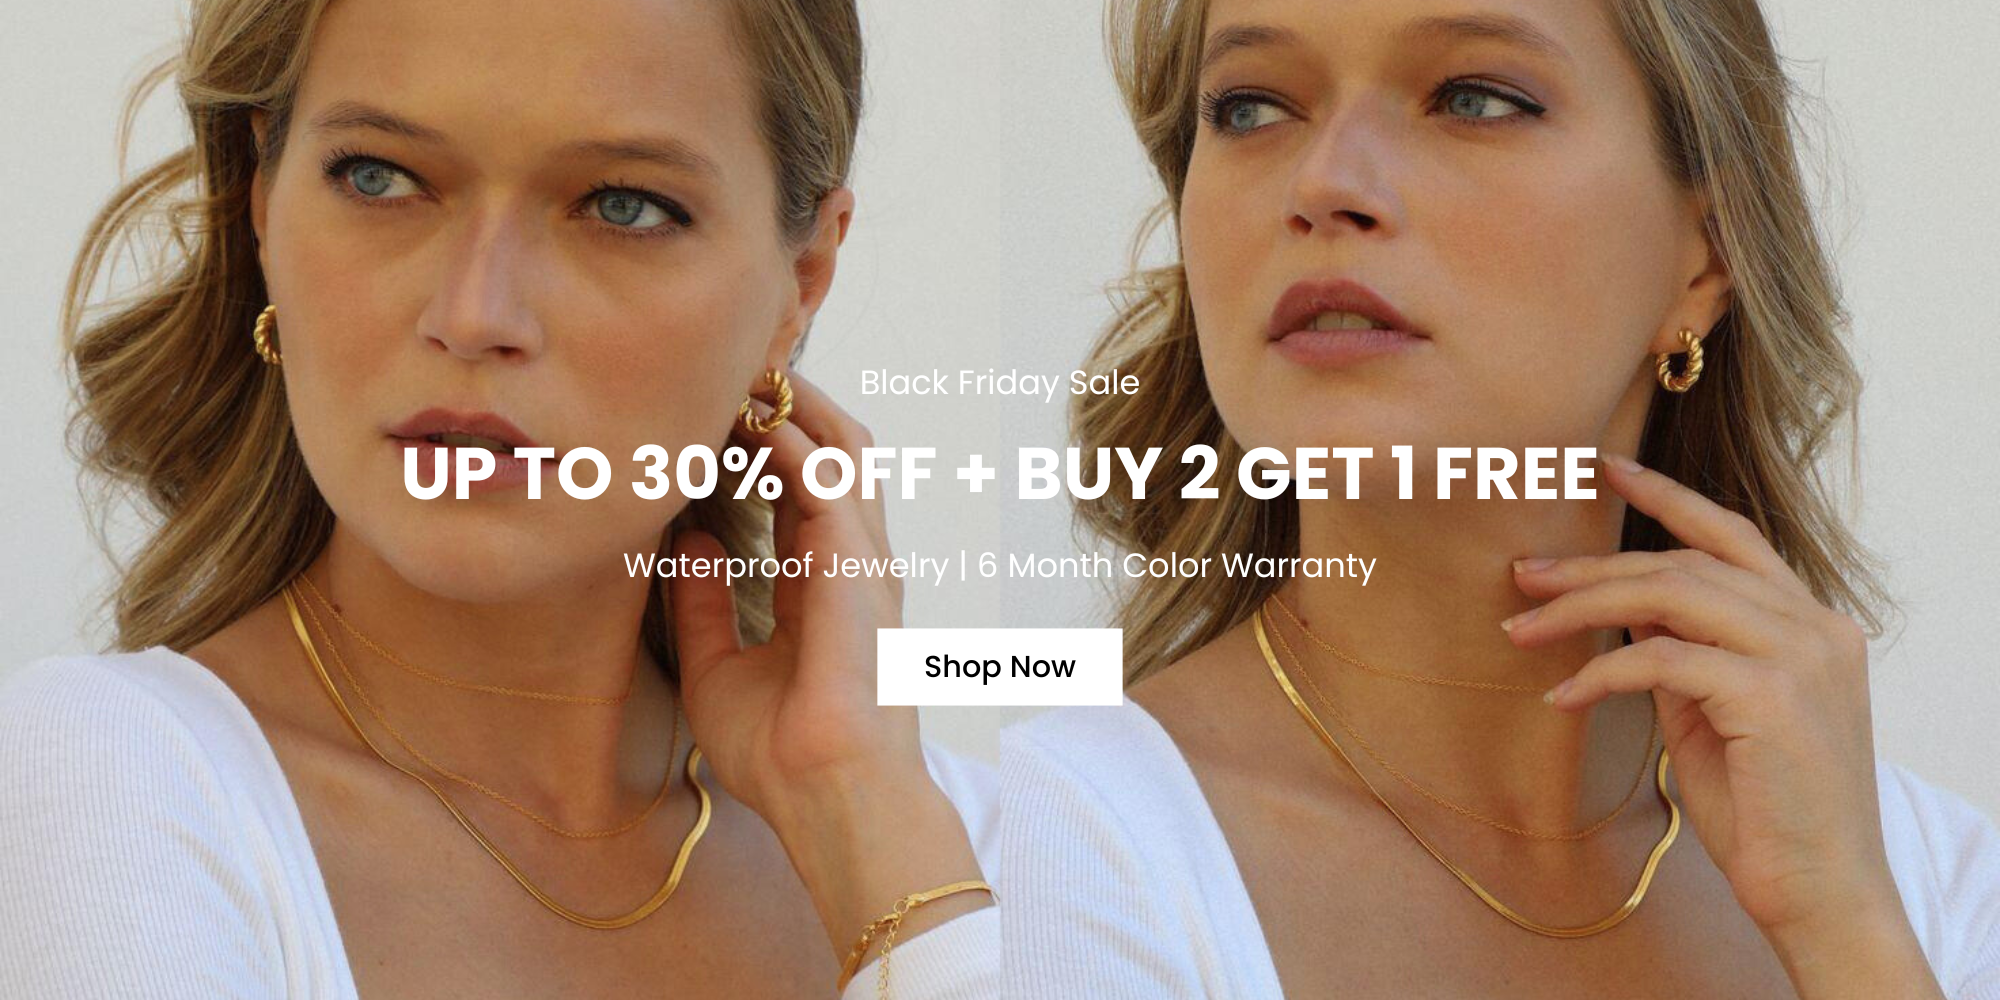Click the plus sign in the headline
This screenshot has height=1000, width=2000.
(975, 474)
